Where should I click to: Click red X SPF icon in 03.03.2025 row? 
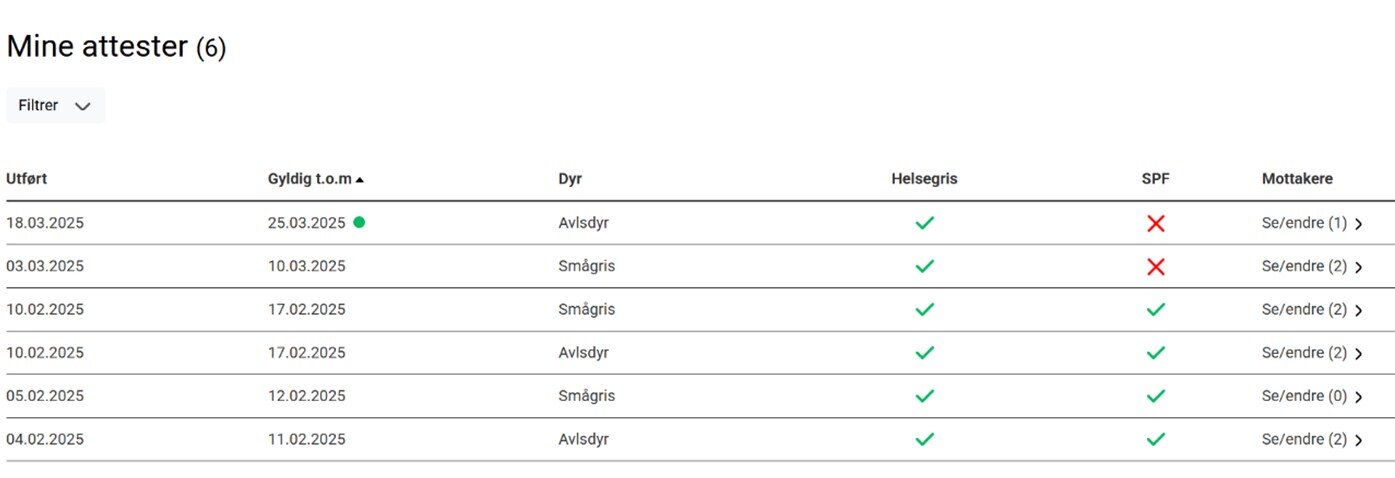(1155, 267)
